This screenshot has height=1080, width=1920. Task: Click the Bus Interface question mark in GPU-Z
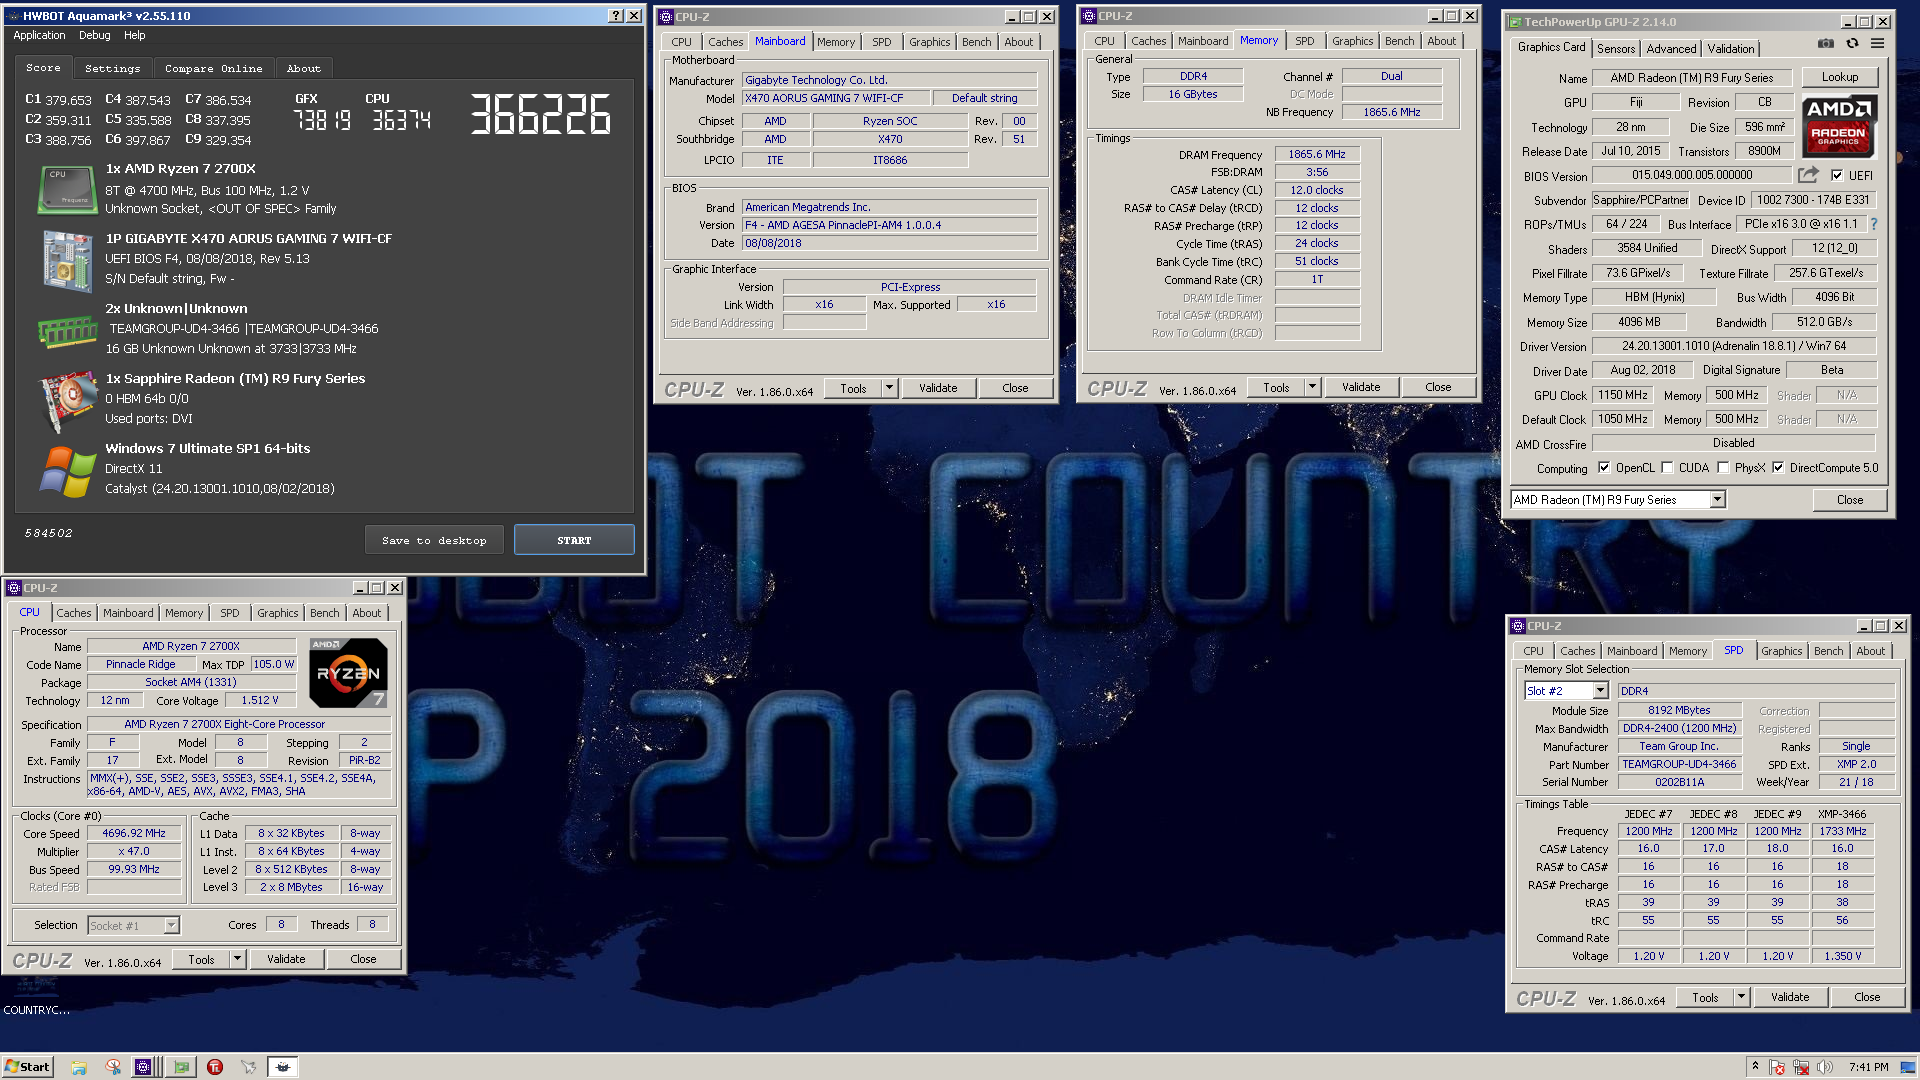(x=1874, y=224)
